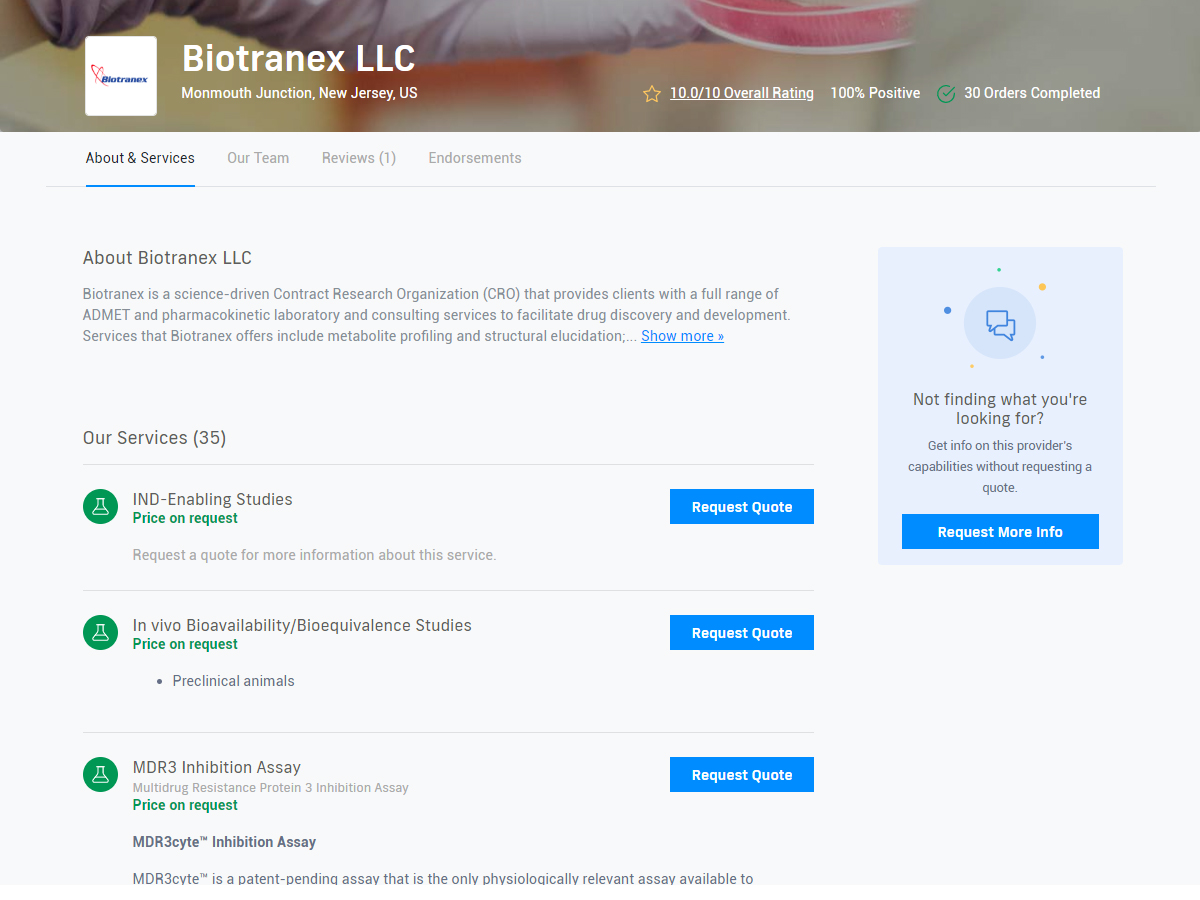The height and width of the screenshot is (900, 1200).
Task: Click the orders completed checkmark icon
Action: 946,94
